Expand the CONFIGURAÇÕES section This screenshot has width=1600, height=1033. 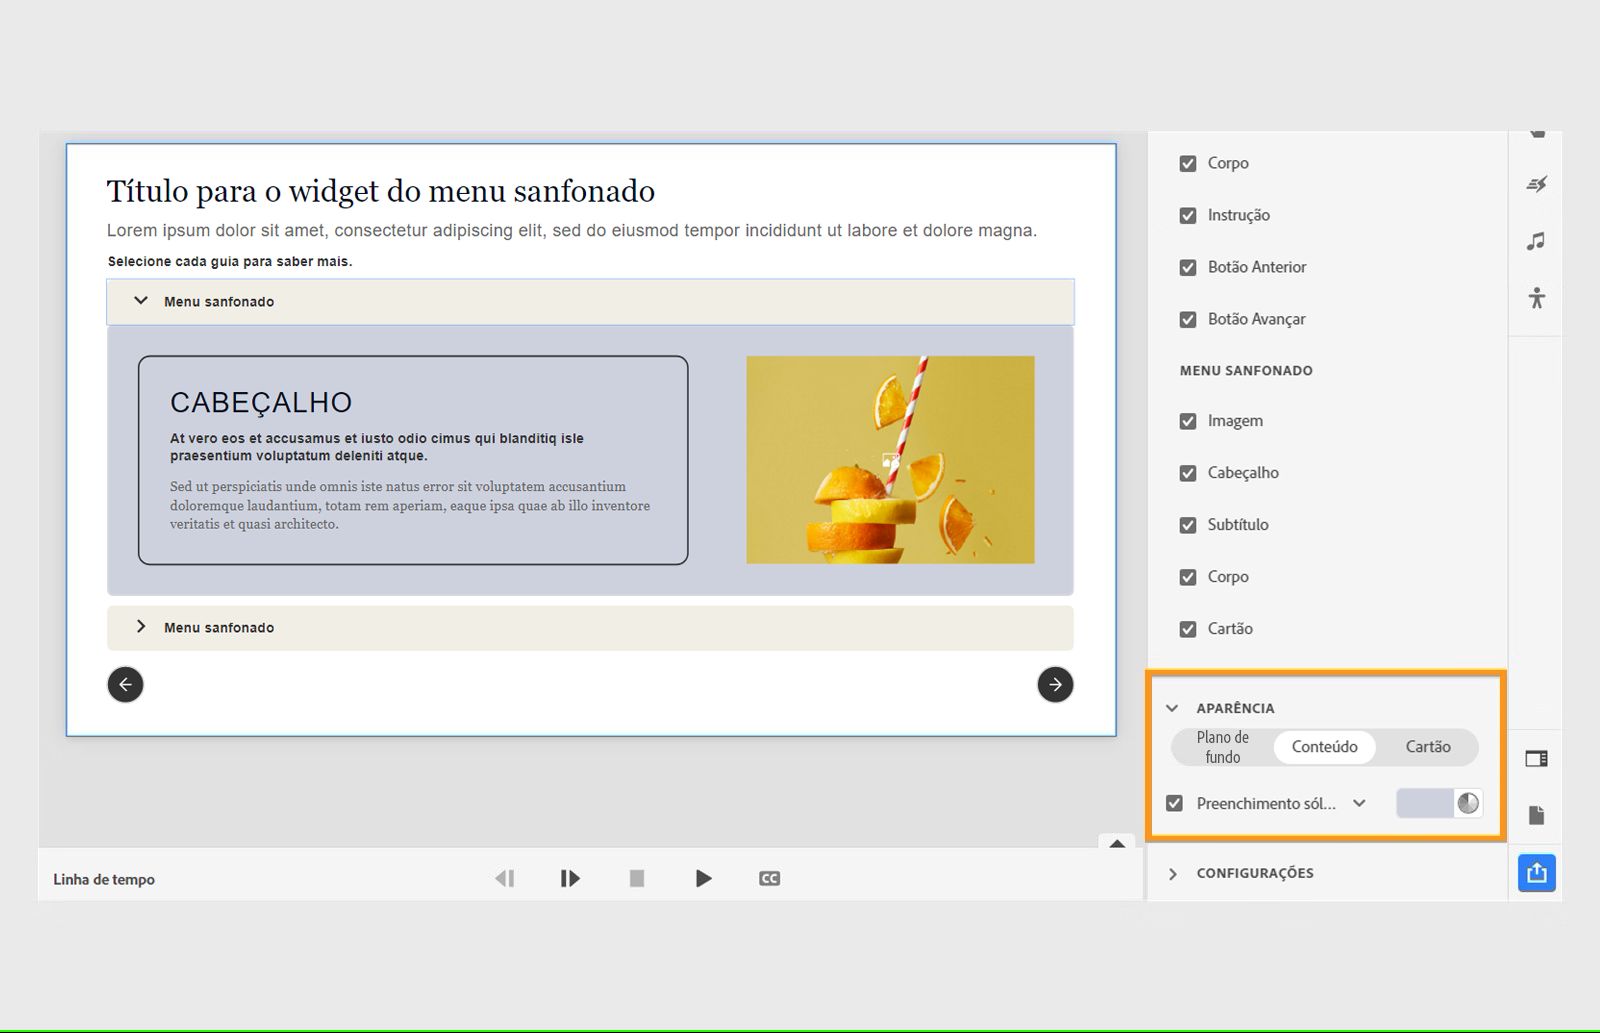pyautogui.click(x=1173, y=873)
